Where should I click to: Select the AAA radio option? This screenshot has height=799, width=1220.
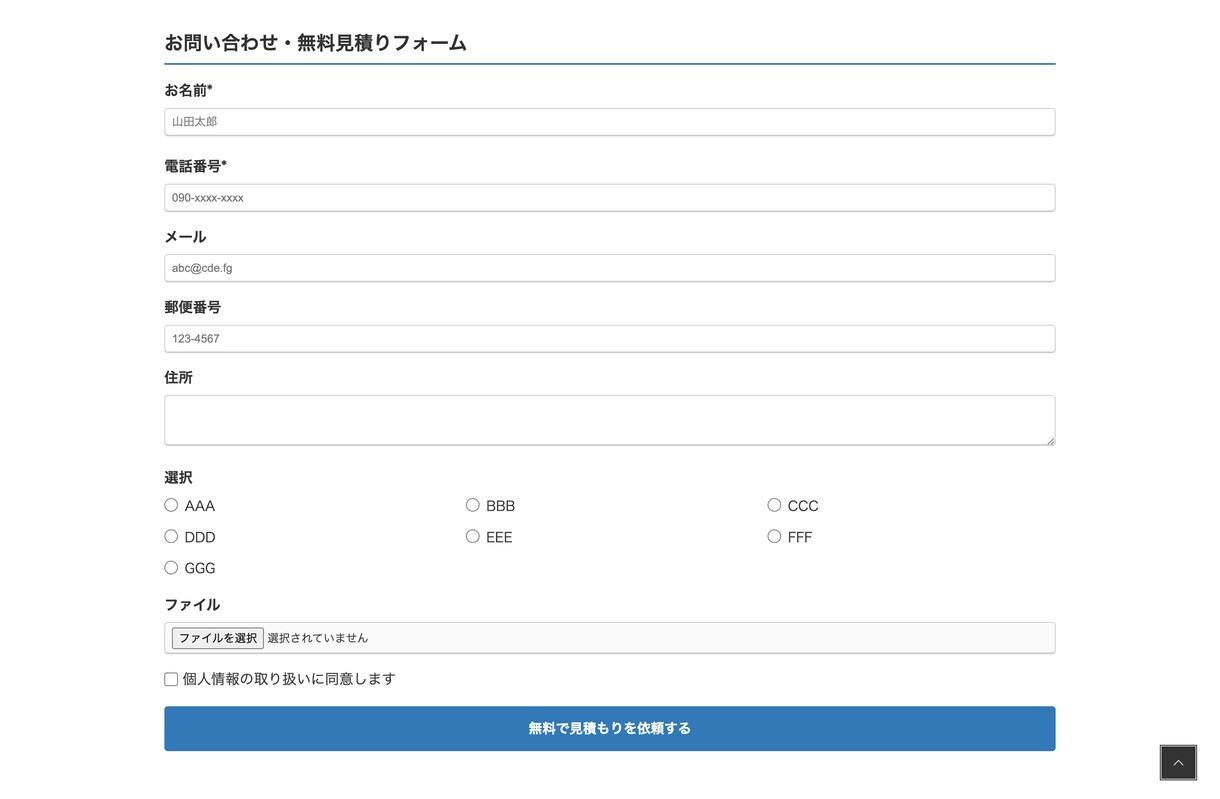click(171, 505)
